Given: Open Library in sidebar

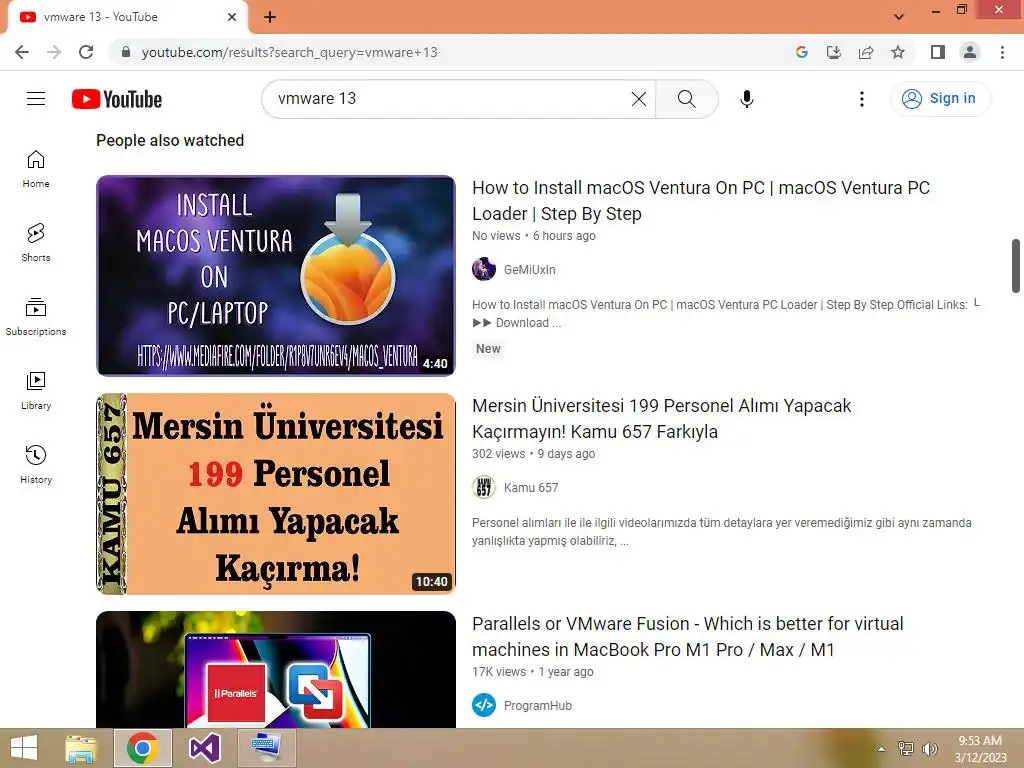Looking at the screenshot, I should pyautogui.click(x=36, y=391).
